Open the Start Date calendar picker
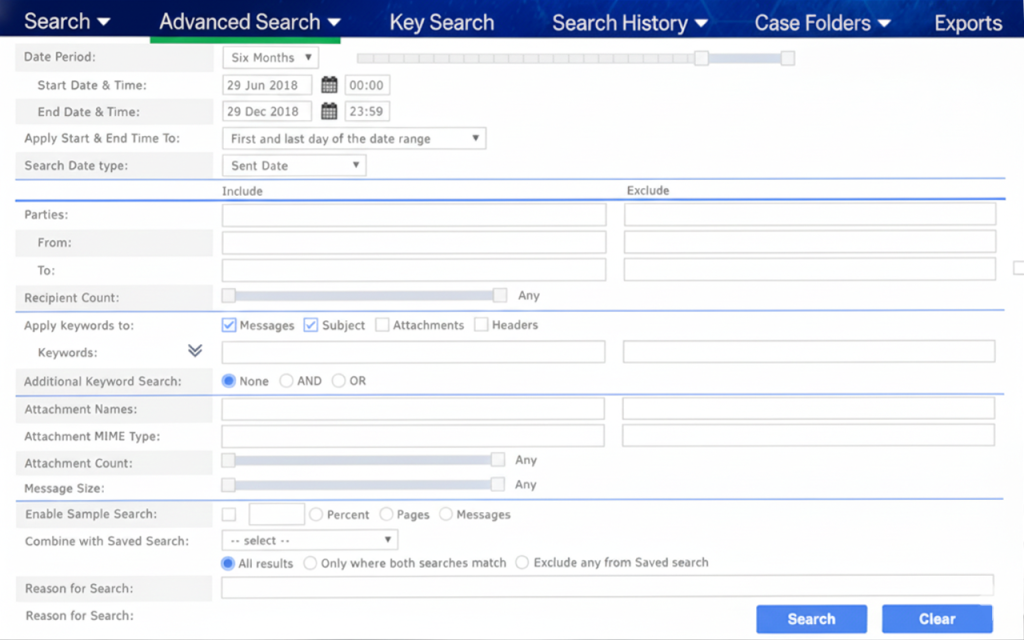1024x640 pixels. pos(329,86)
